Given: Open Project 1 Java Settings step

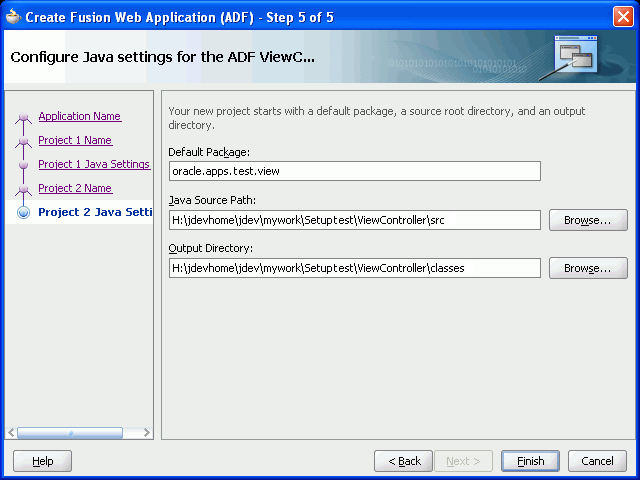Looking at the screenshot, I should click(x=94, y=164).
